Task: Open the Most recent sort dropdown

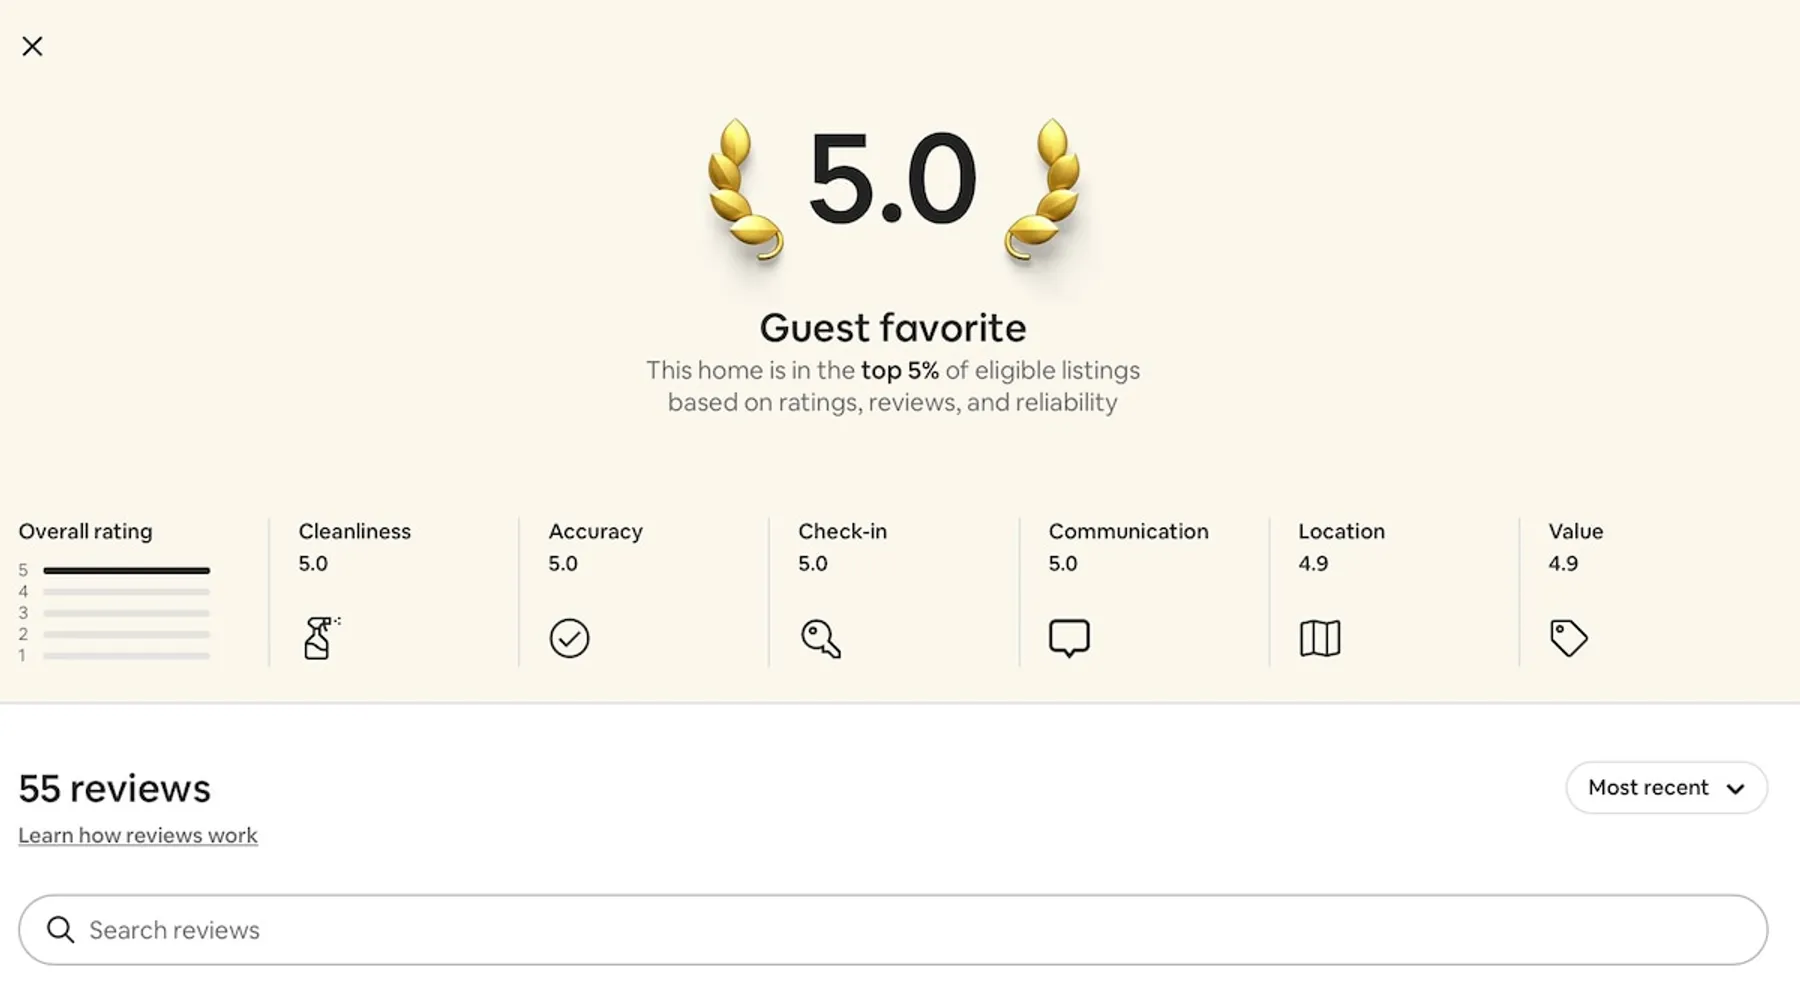Action: pos(1648,788)
